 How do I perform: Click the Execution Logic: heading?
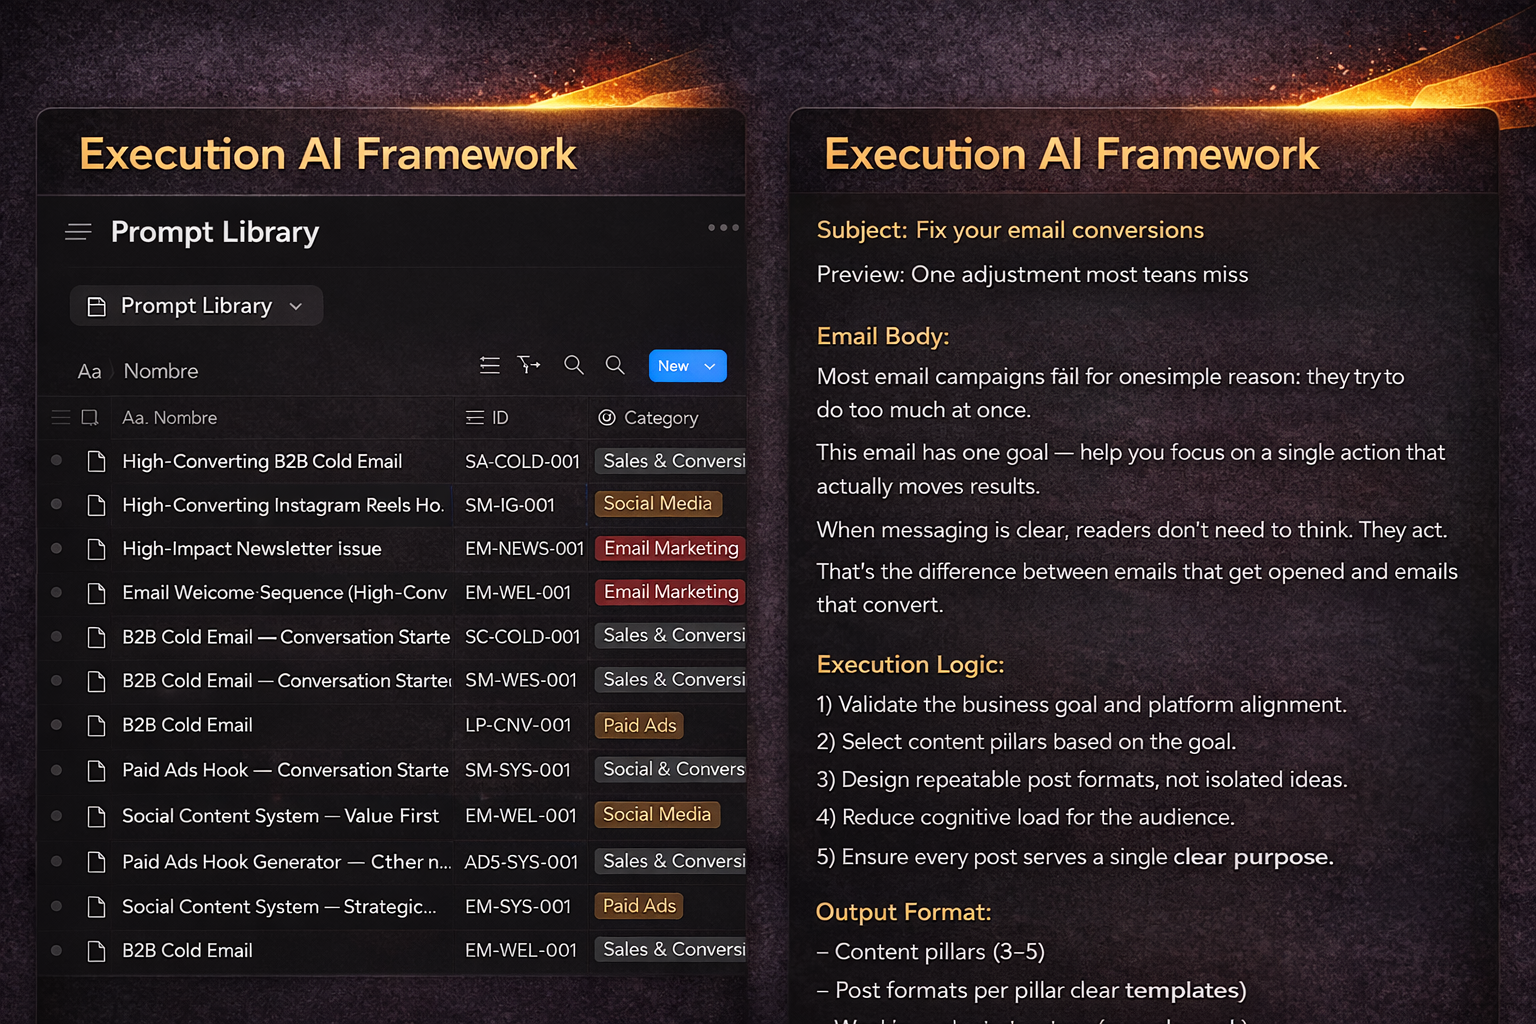pyautogui.click(x=910, y=665)
